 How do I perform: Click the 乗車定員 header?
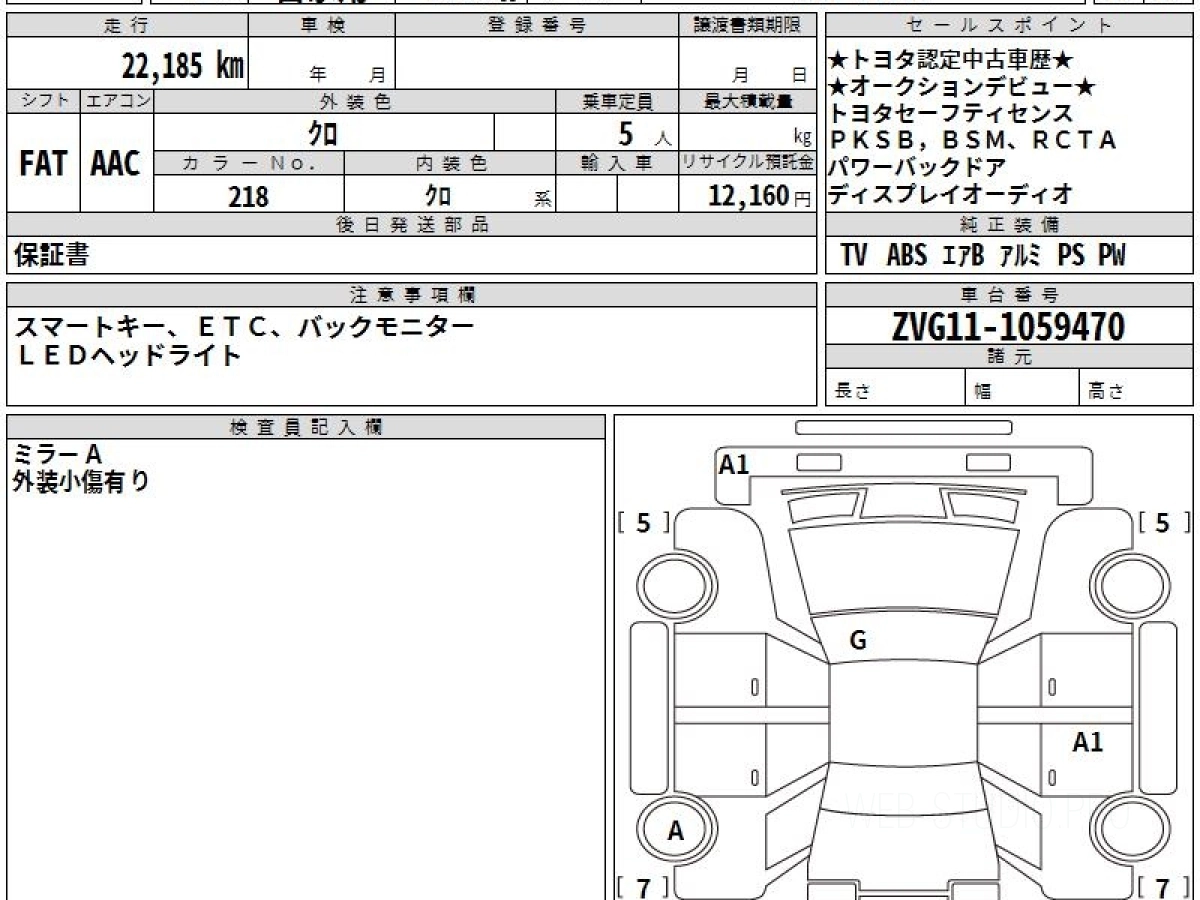617,102
